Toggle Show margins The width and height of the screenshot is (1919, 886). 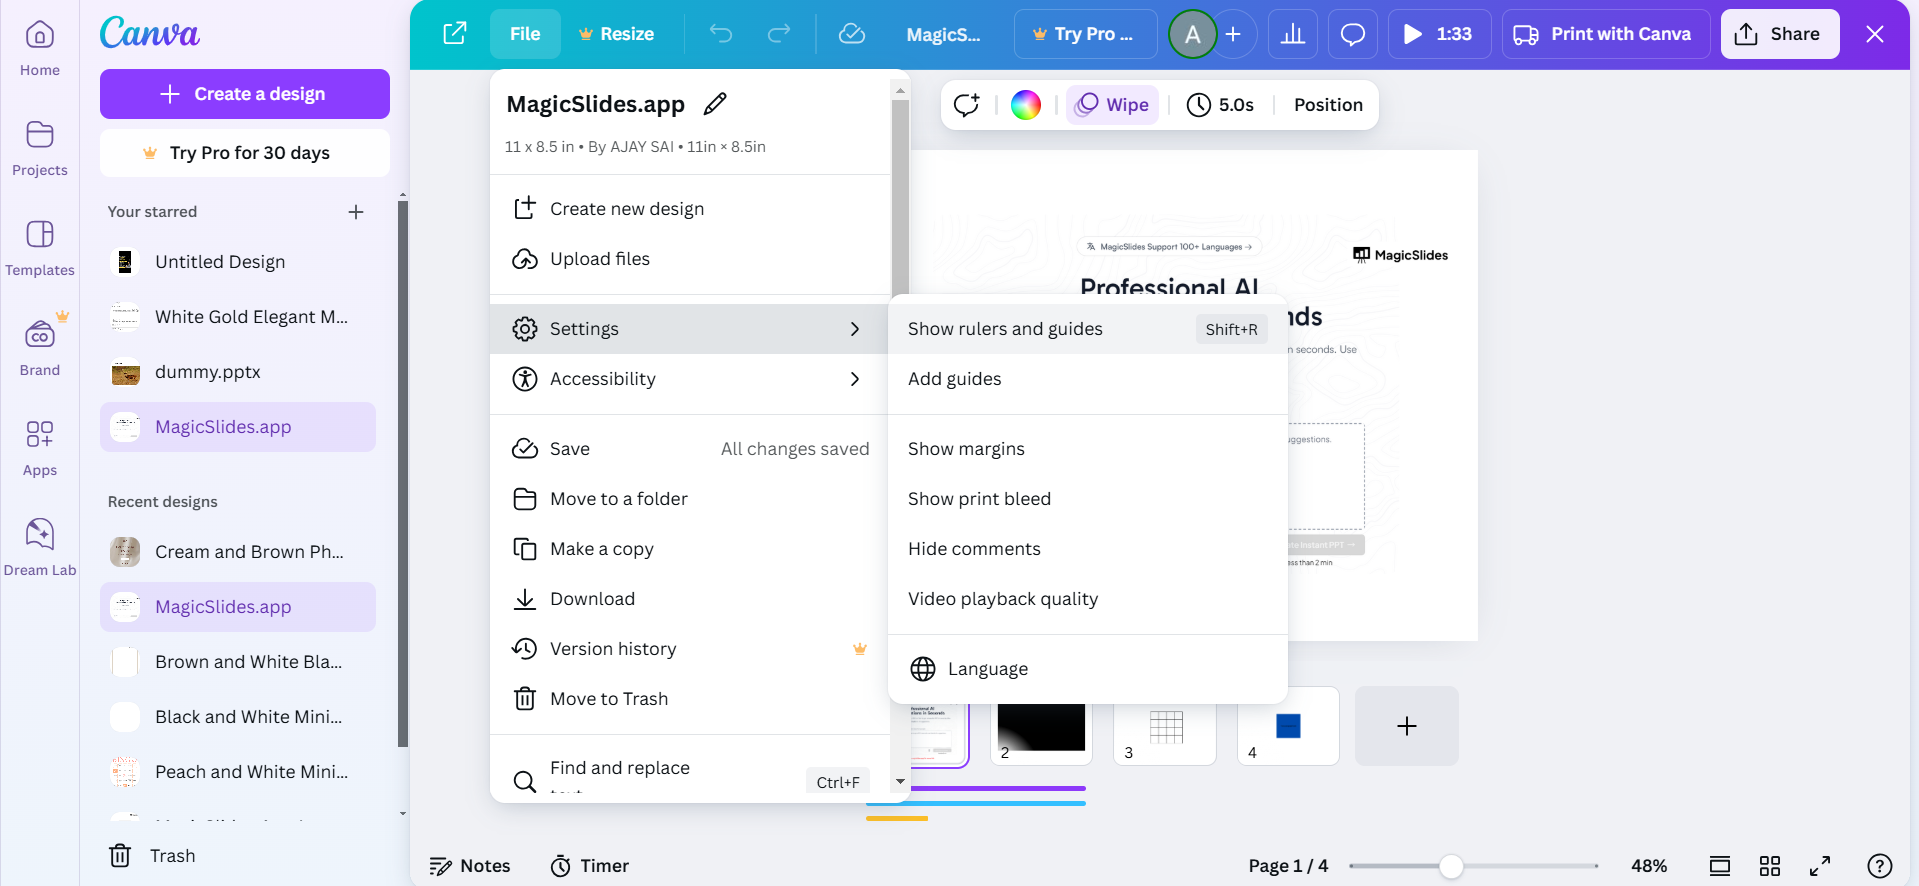click(x=1088, y=449)
